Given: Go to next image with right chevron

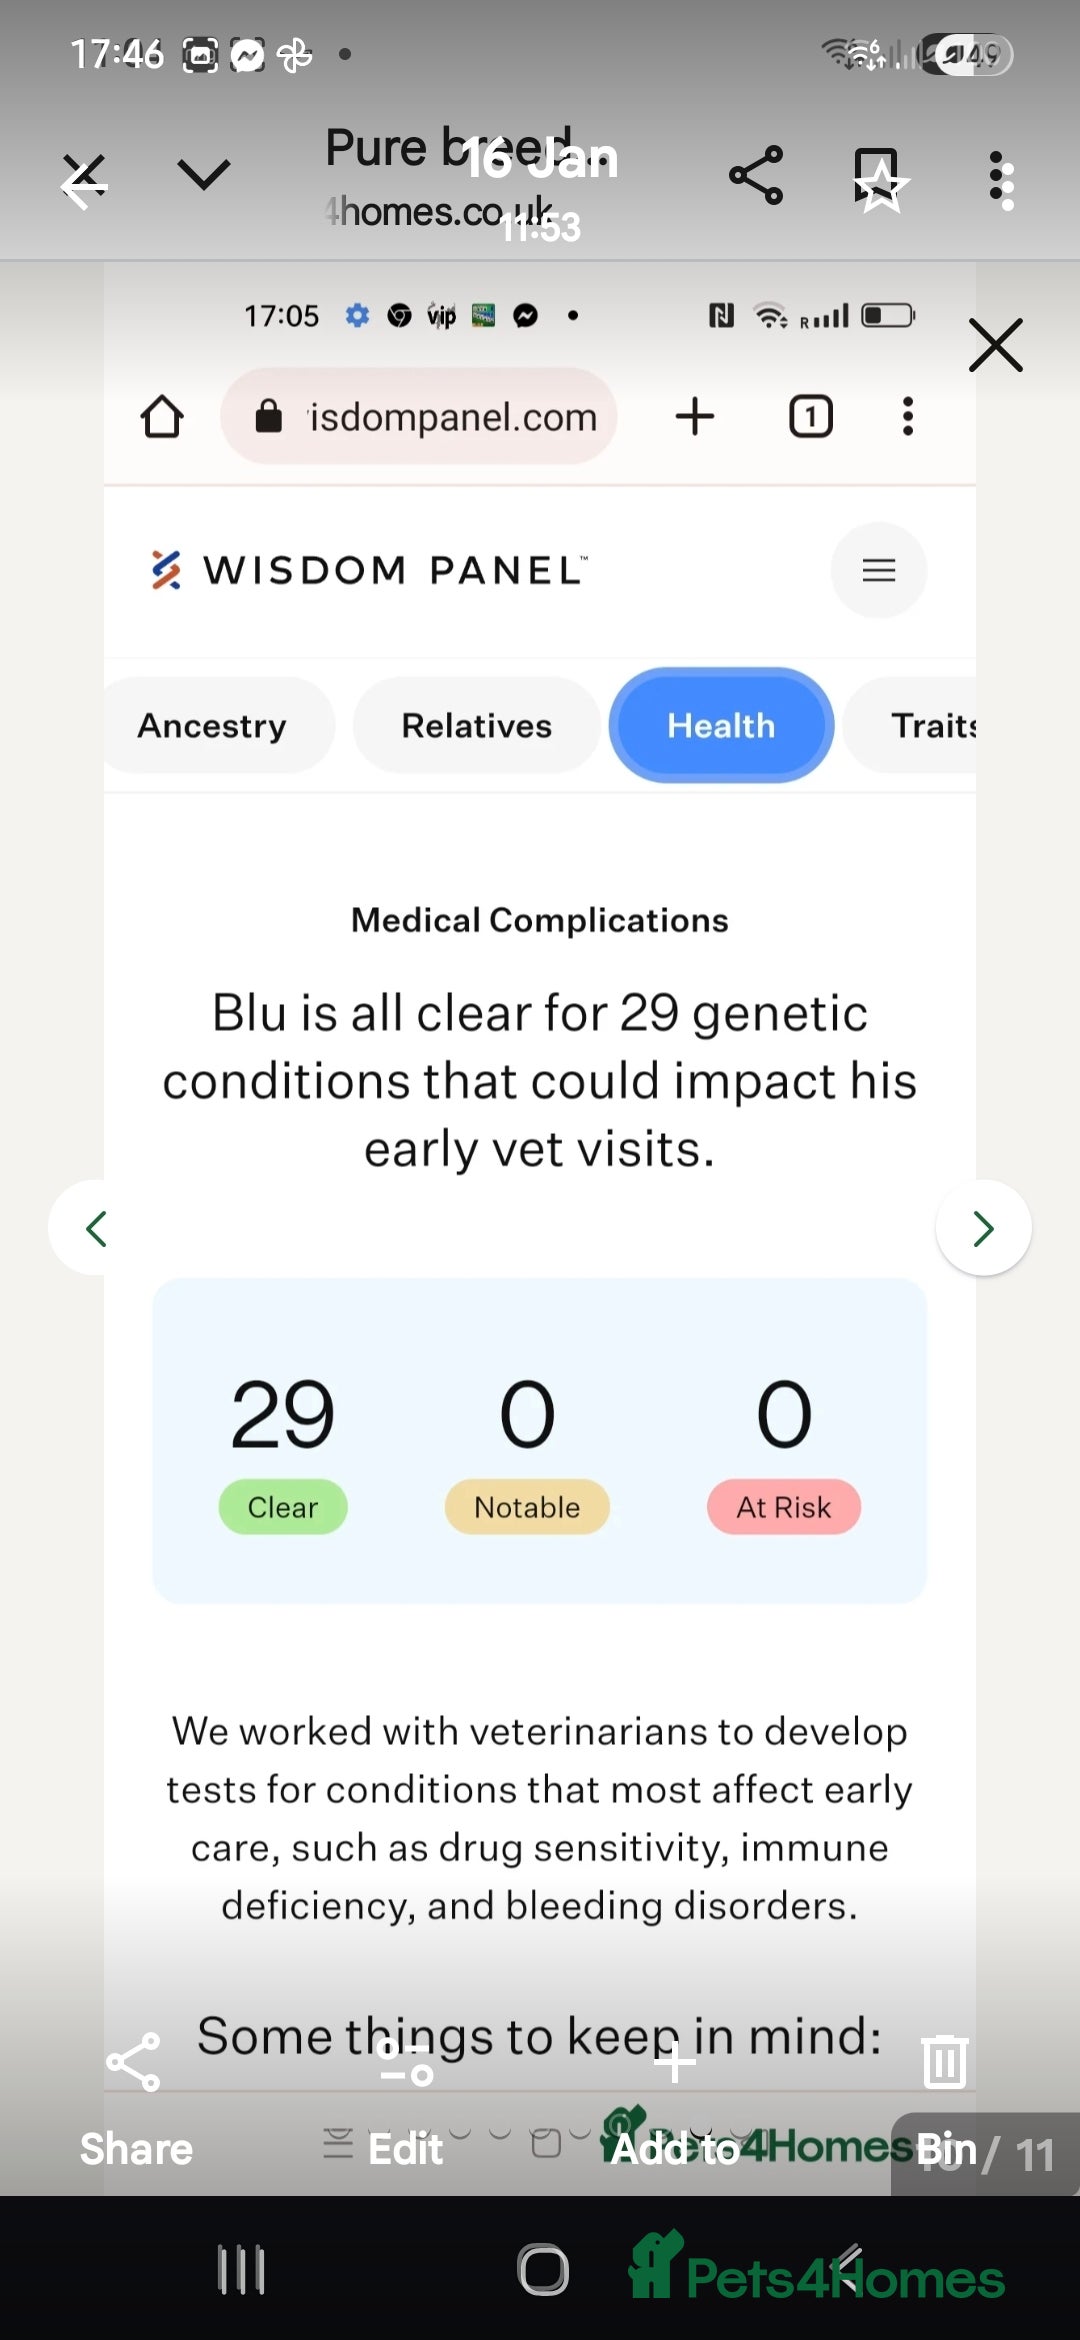Looking at the screenshot, I should point(984,1228).
